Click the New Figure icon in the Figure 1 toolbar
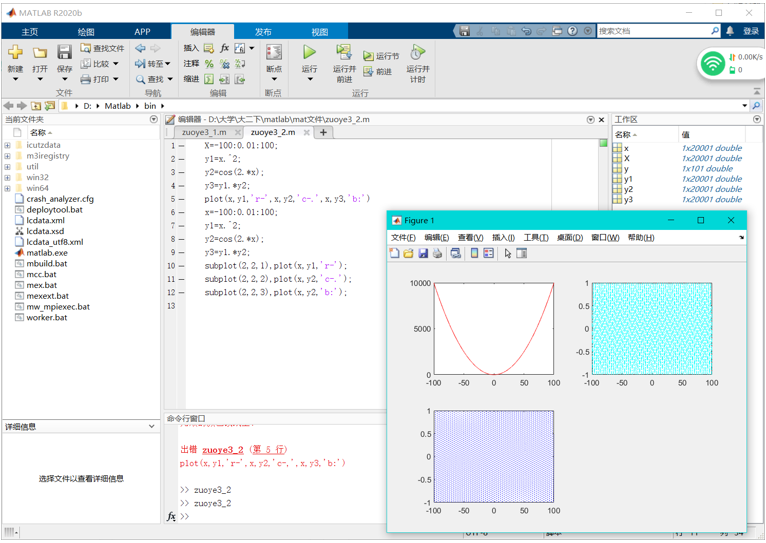 (x=394, y=253)
